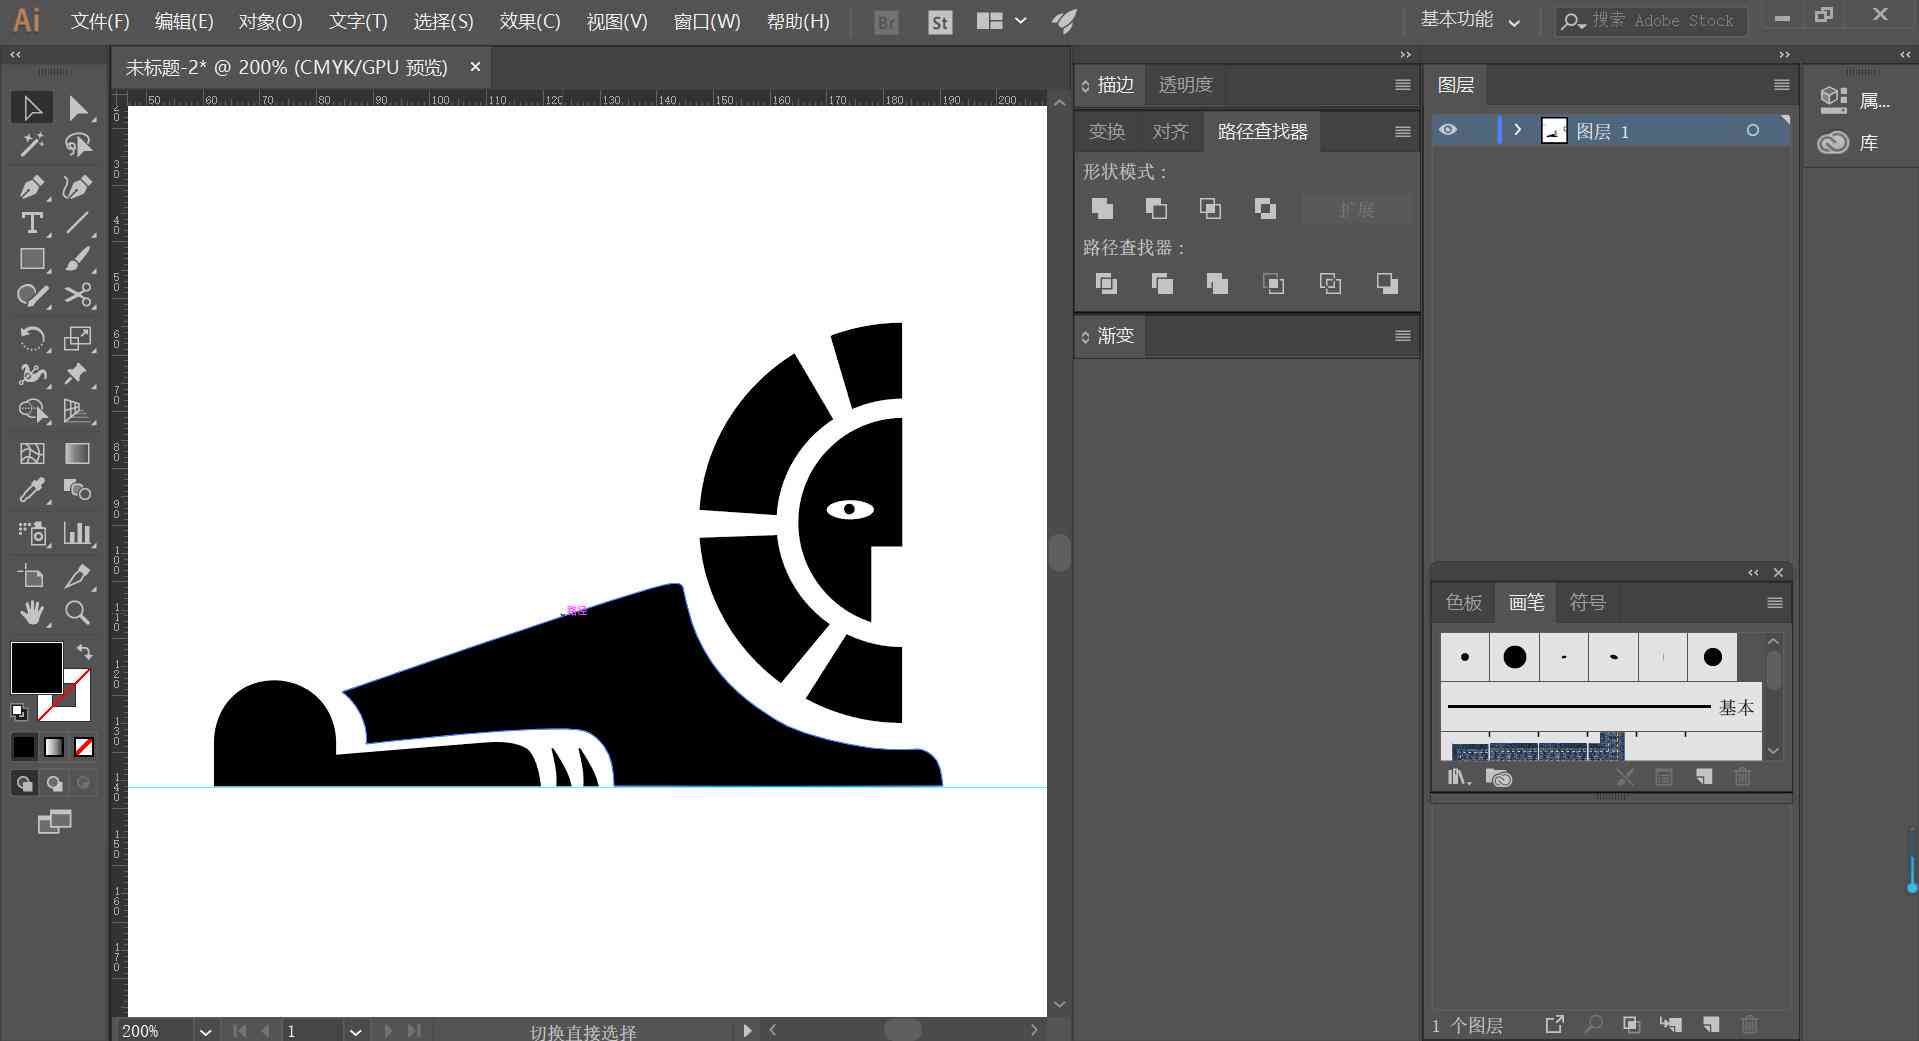
Task: Swap fill and stroke colors
Action: click(x=85, y=652)
